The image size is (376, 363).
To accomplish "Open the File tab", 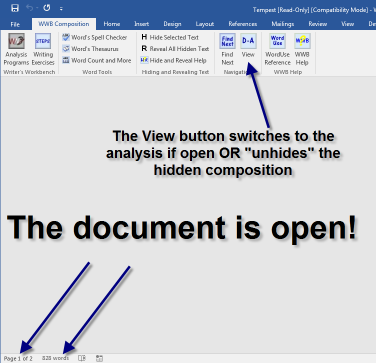I will (x=15, y=24).
